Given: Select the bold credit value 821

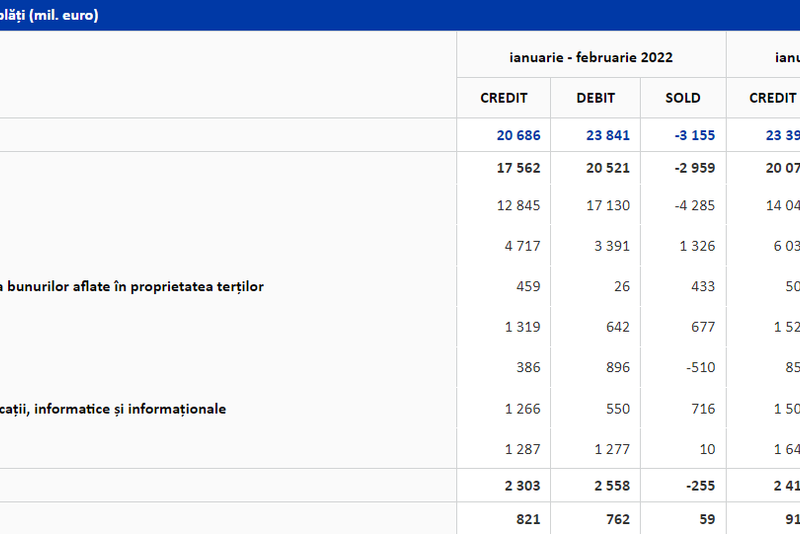Looking at the screenshot, I should (x=526, y=519).
